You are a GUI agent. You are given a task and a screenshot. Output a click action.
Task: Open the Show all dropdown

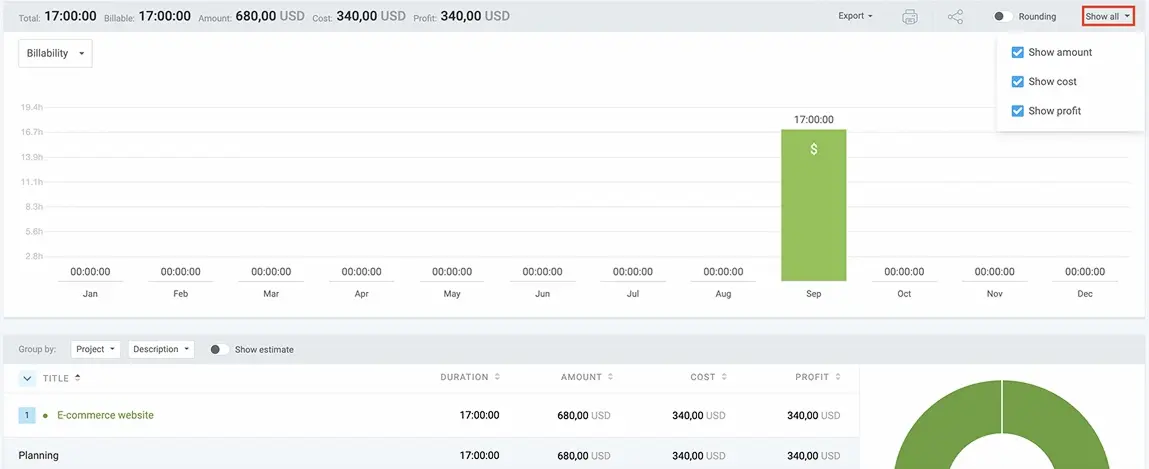pyautogui.click(x=1107, y=16)
